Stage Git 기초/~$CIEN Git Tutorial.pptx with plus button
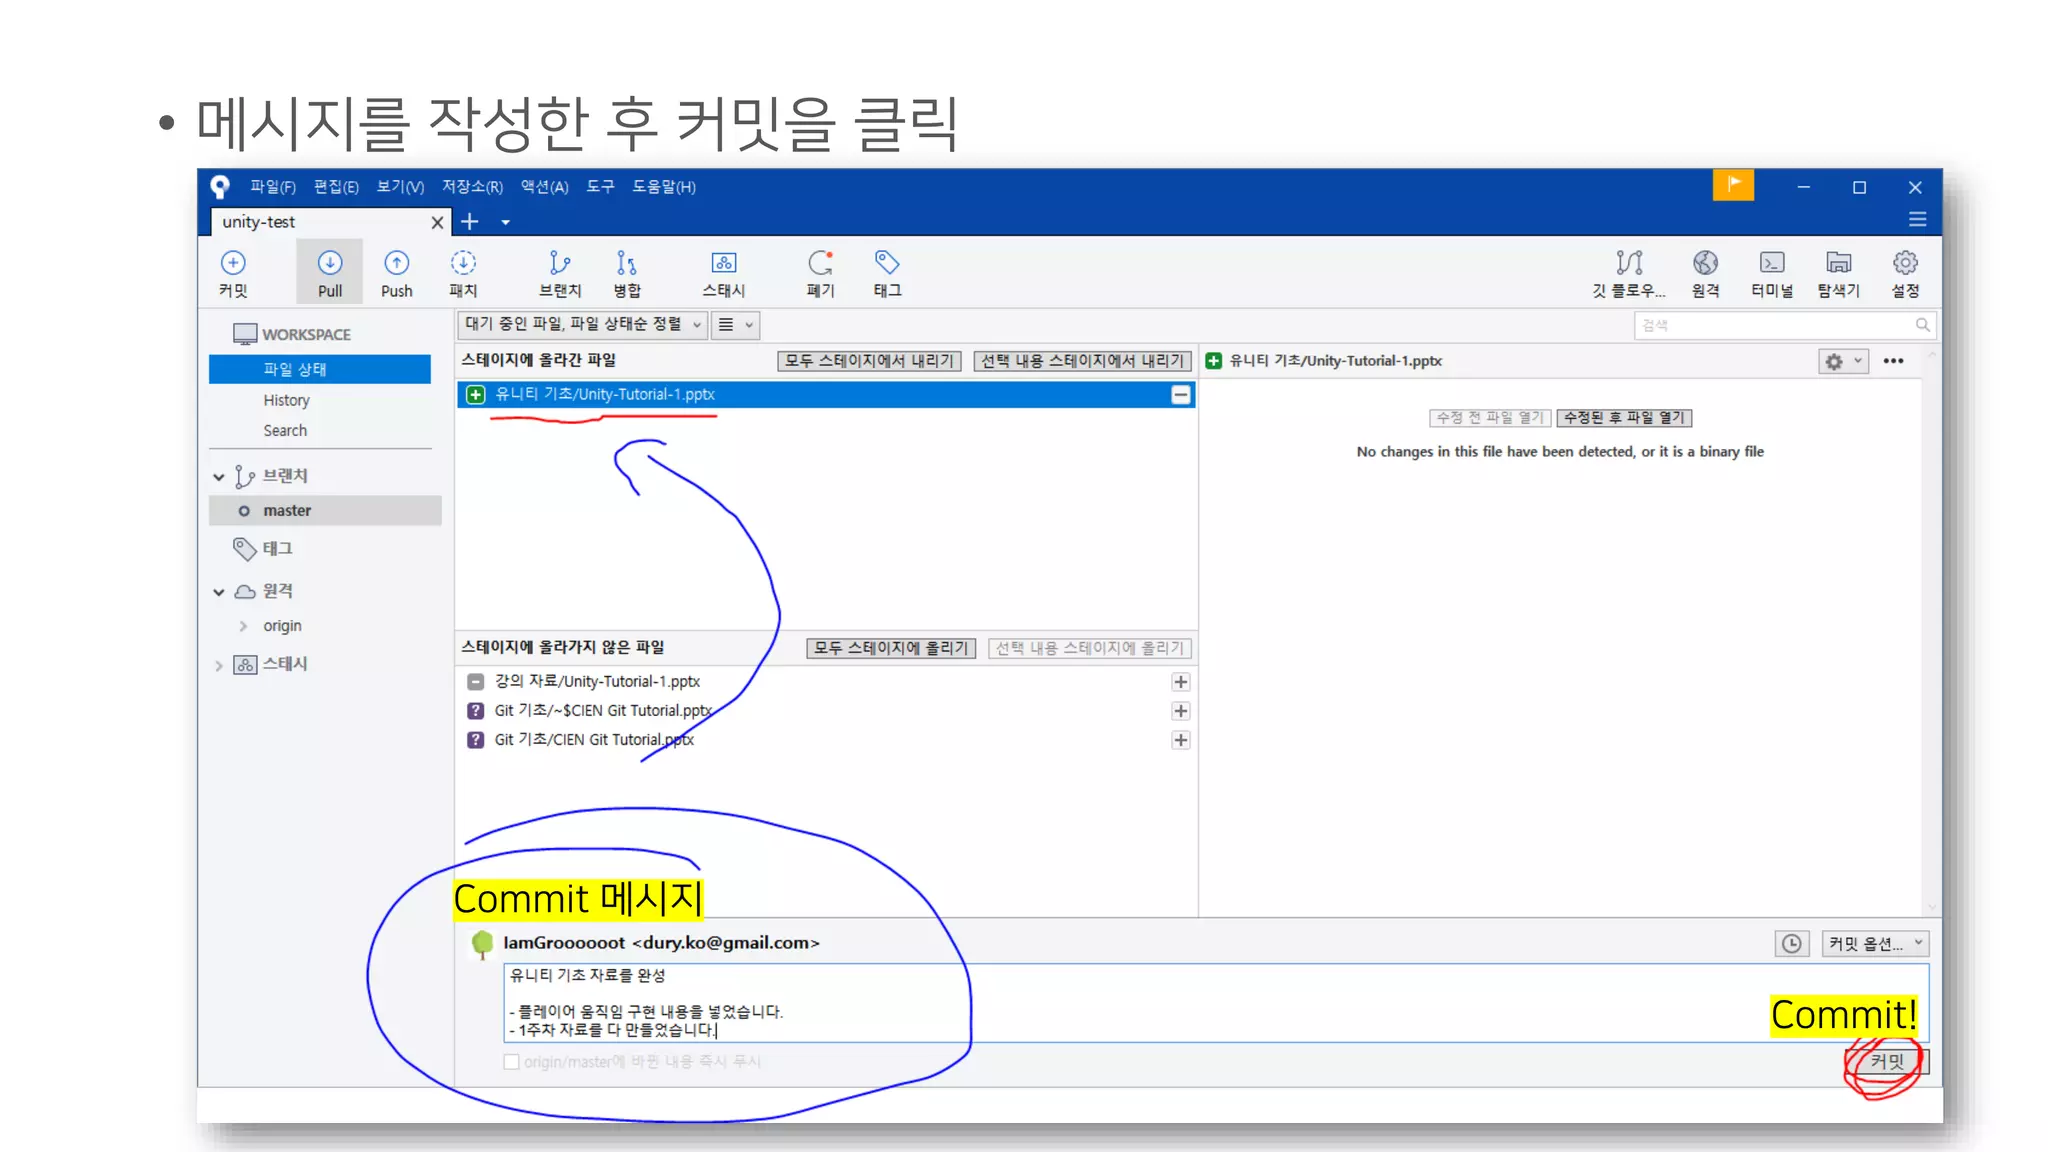2048x1152 pixels. tap(1181, 711)
